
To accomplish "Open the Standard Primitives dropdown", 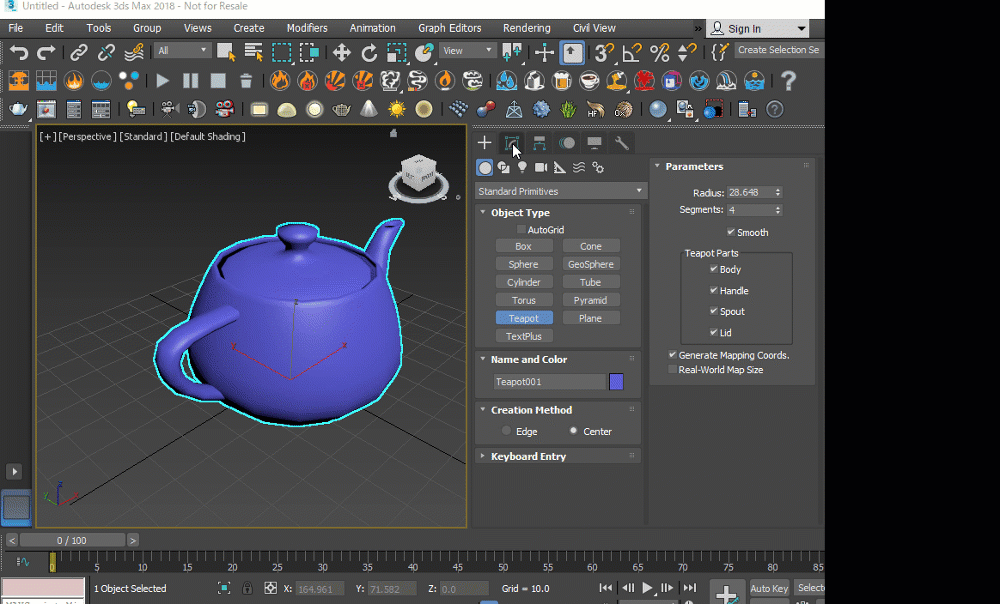I will [x=560, y=191].
